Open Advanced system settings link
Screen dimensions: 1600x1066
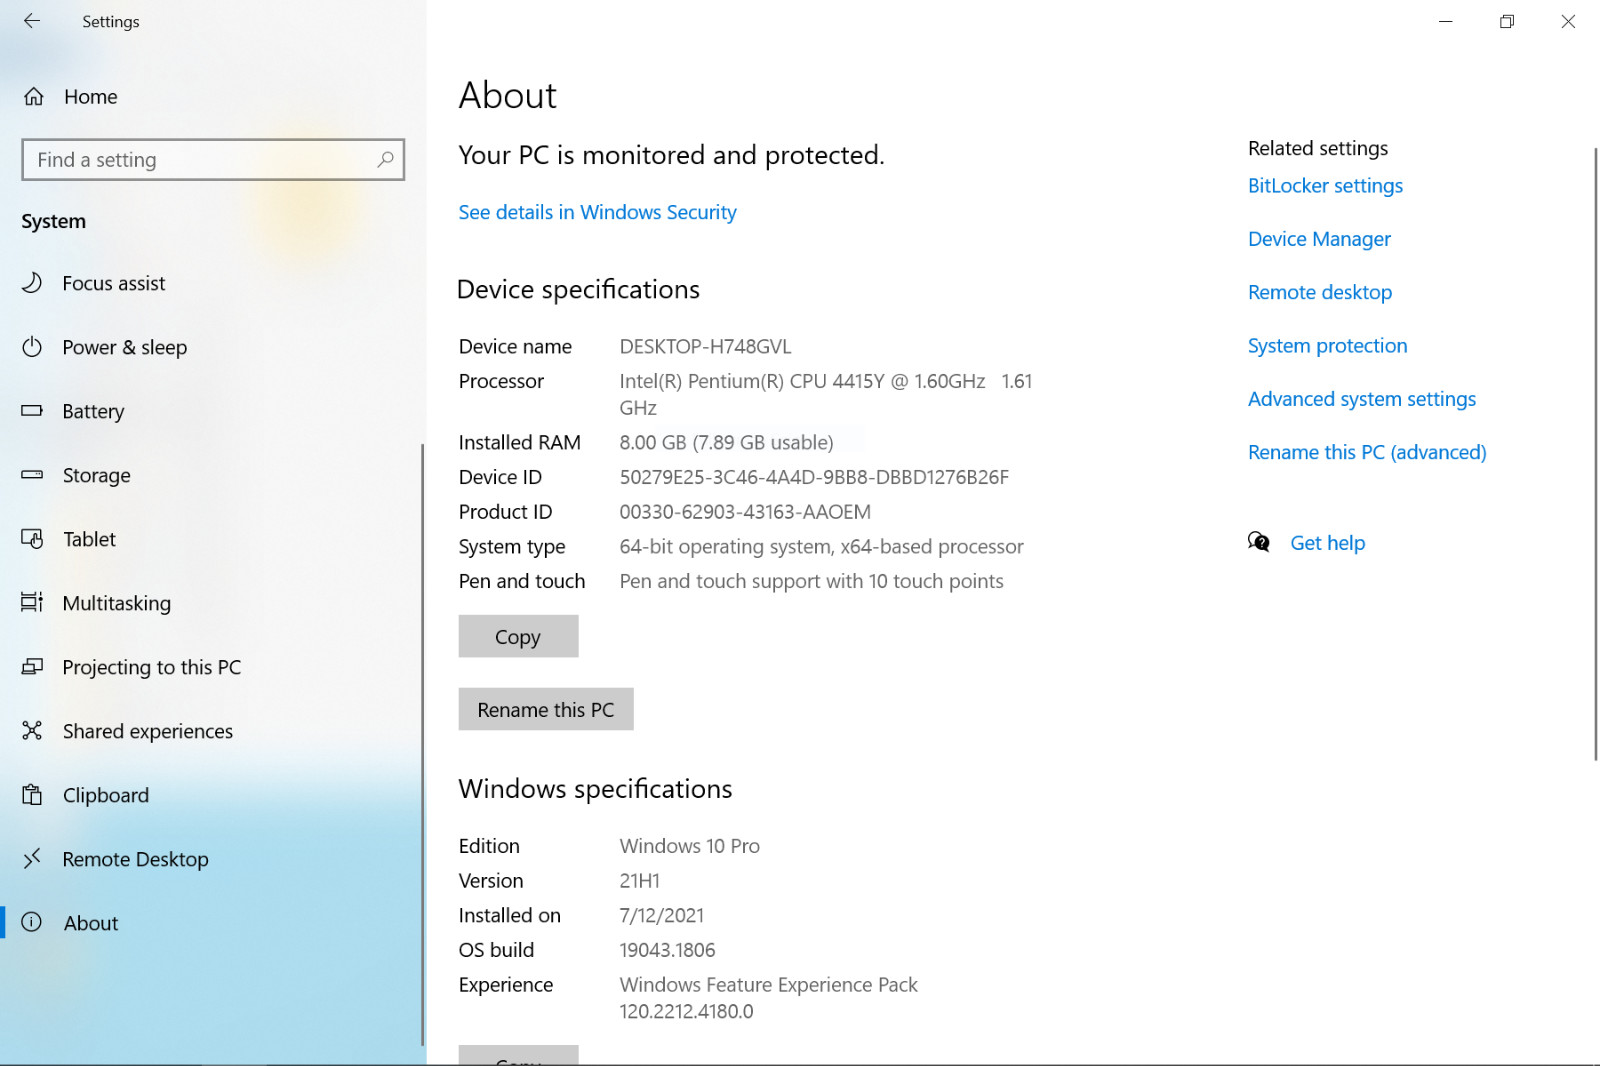[x=1362, y=399]
